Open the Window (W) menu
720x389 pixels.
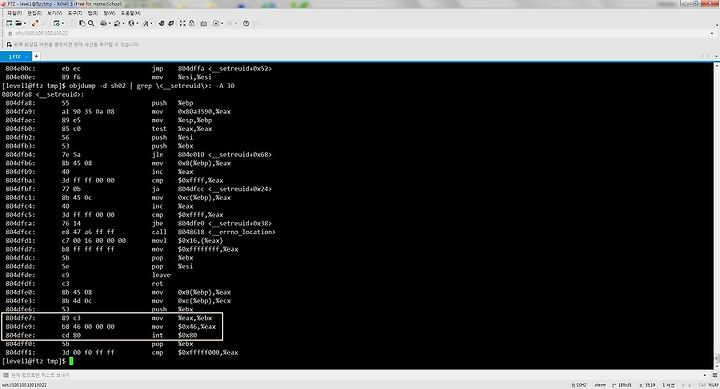(x=109, y=13)
